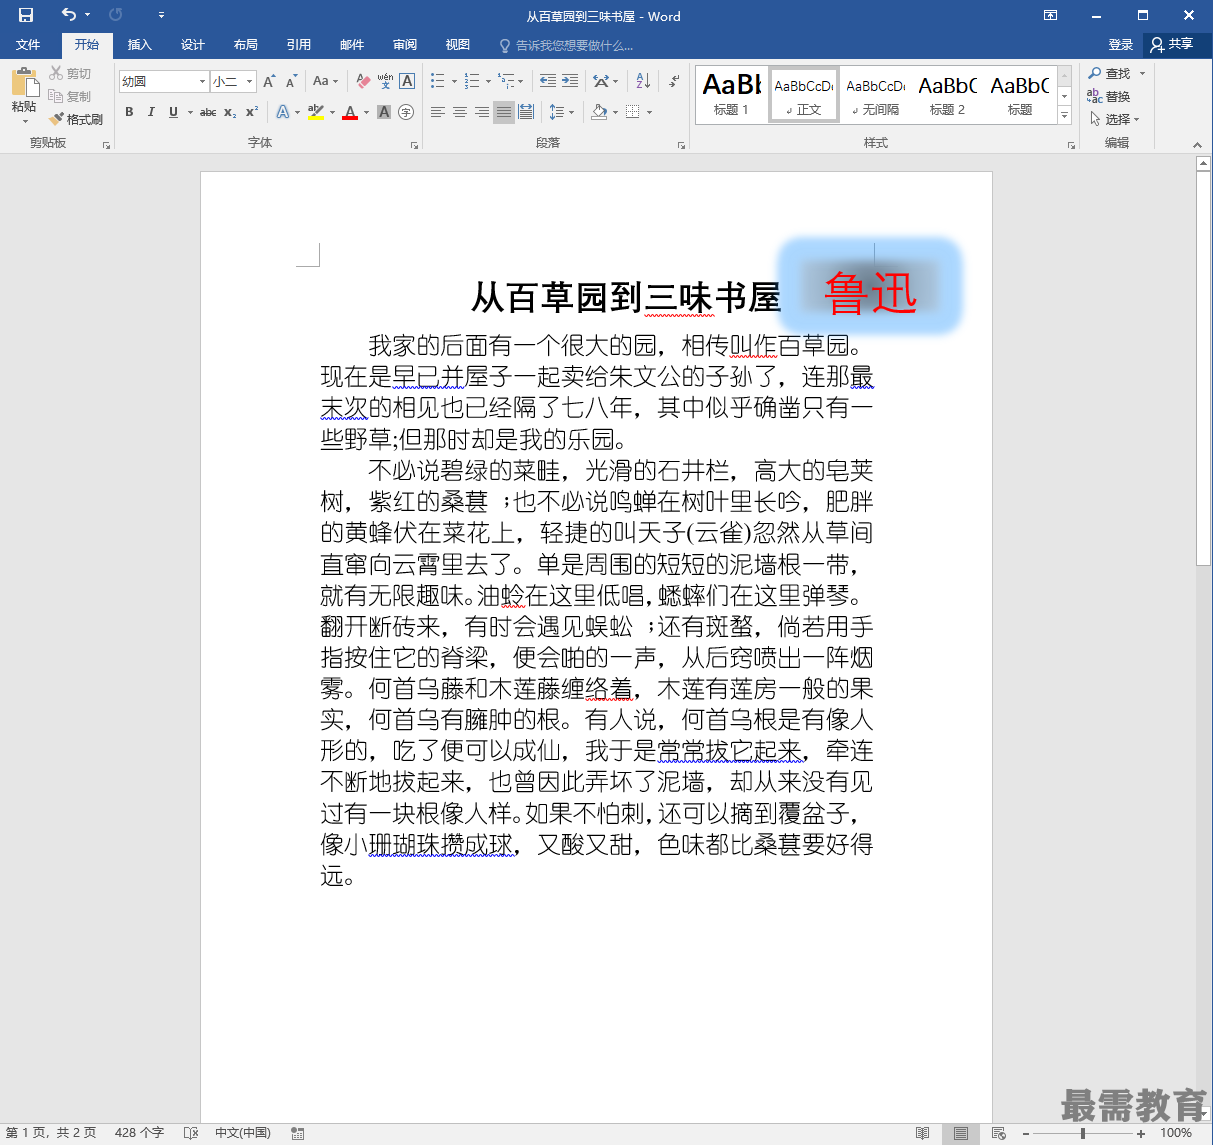Switch to Read Mode view in status bar
The height and width of the screenshot is (1145, 1213).
[923, 1133]
